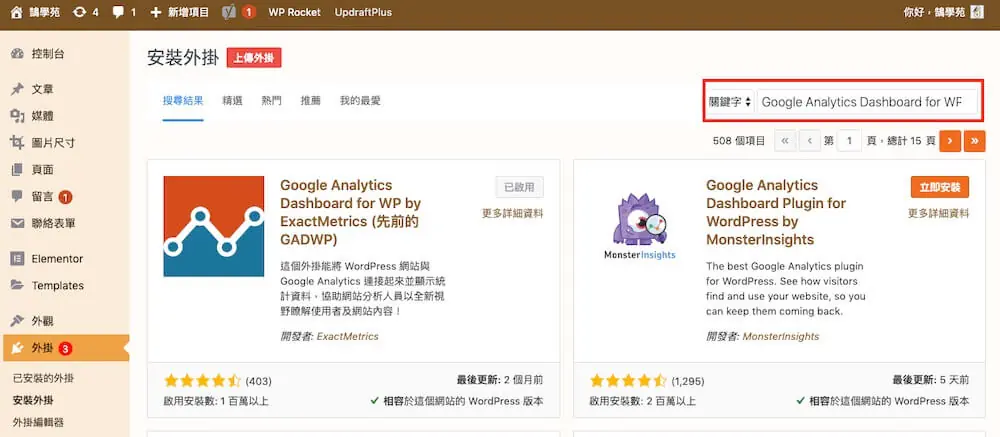Jump to the last page of results
Image resolution: width=1000 pixels, height=437 pixels.
coord(974,141)
